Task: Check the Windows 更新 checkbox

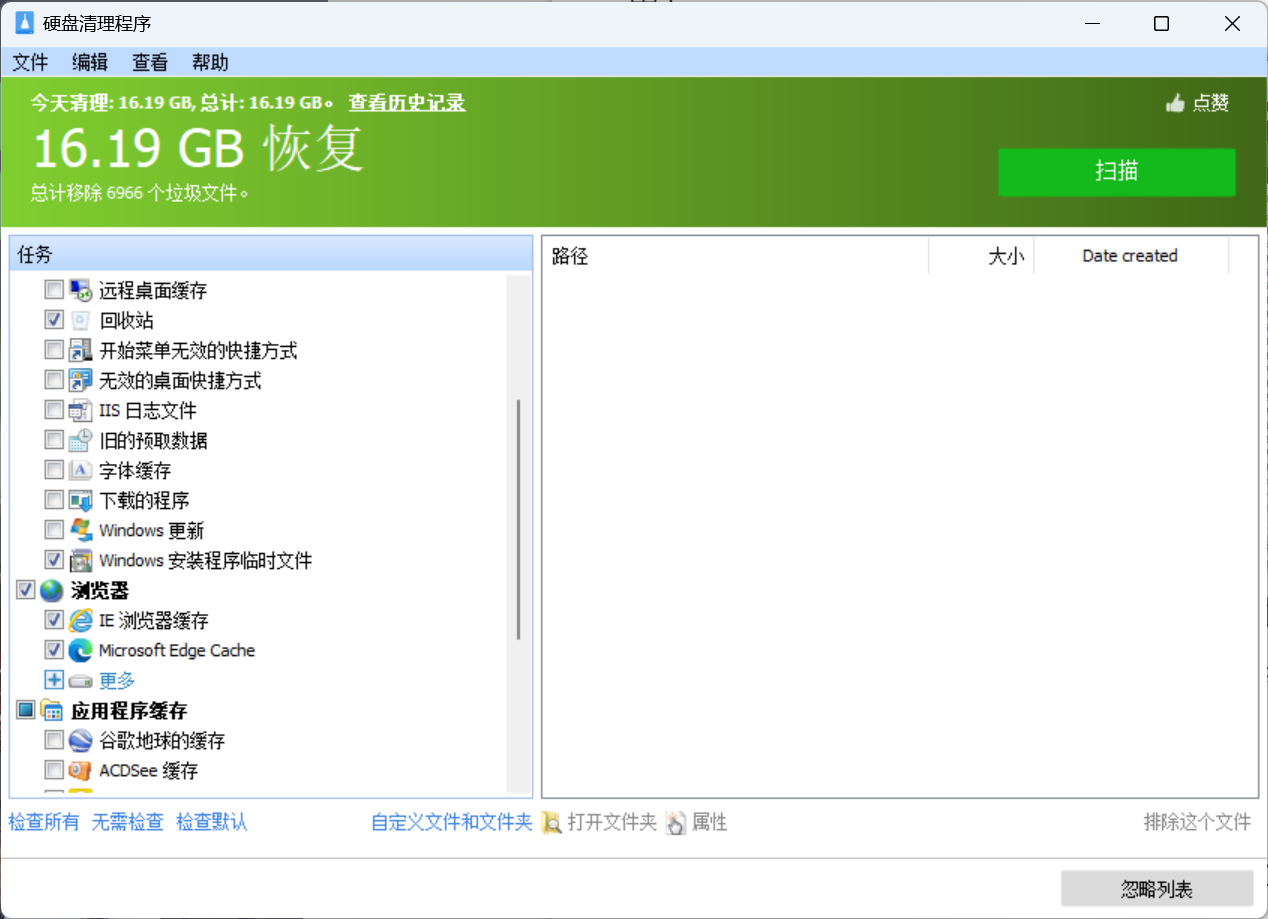Action: click(54, 530)
